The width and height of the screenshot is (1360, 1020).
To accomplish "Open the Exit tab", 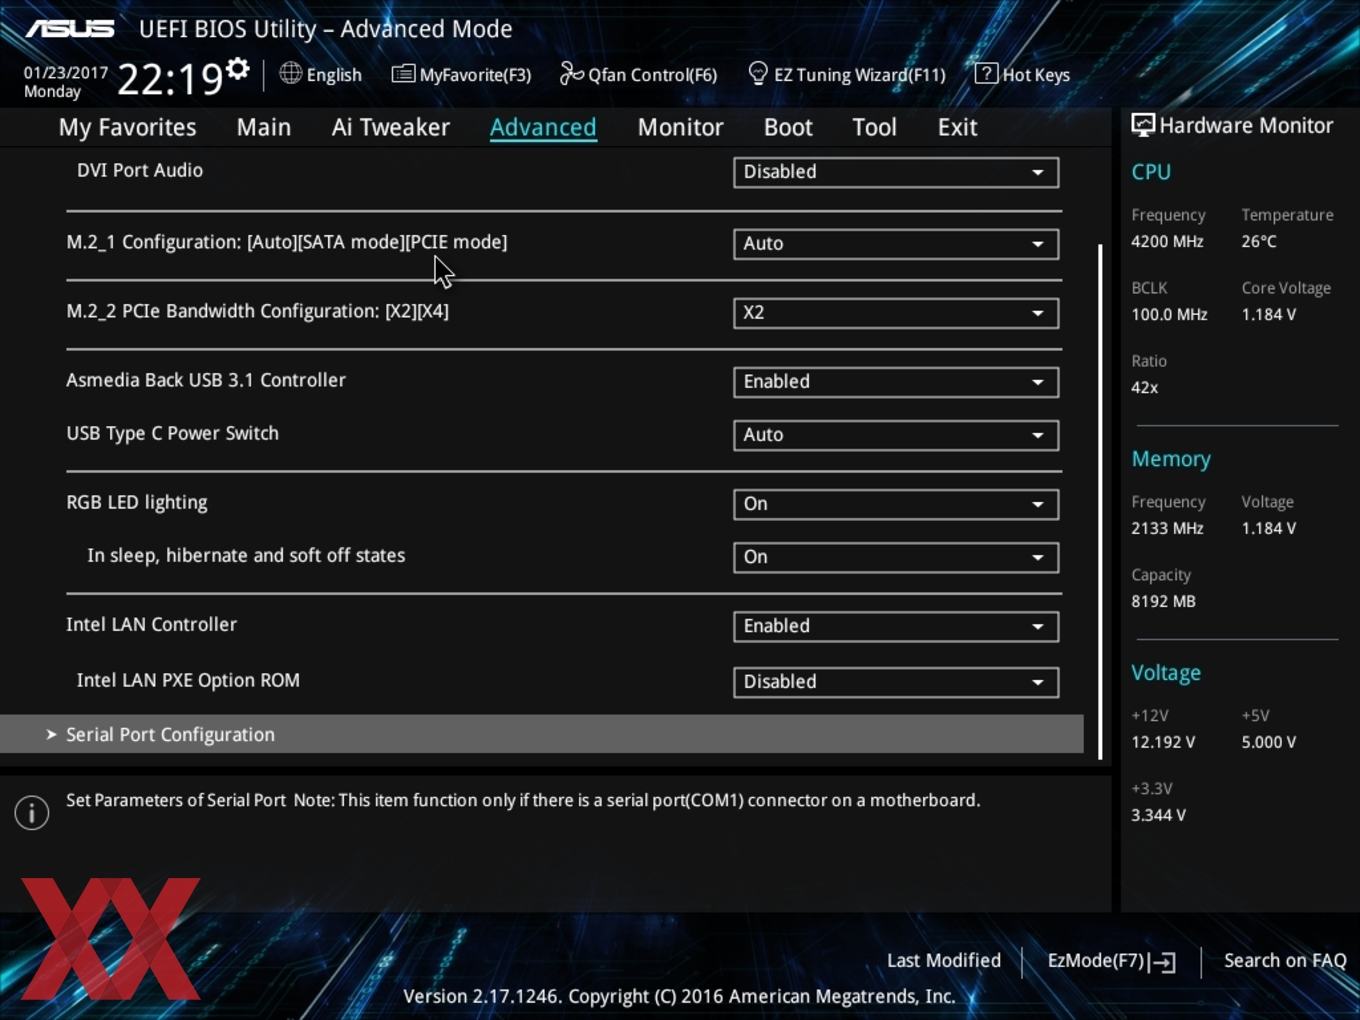I will [957, 127].
